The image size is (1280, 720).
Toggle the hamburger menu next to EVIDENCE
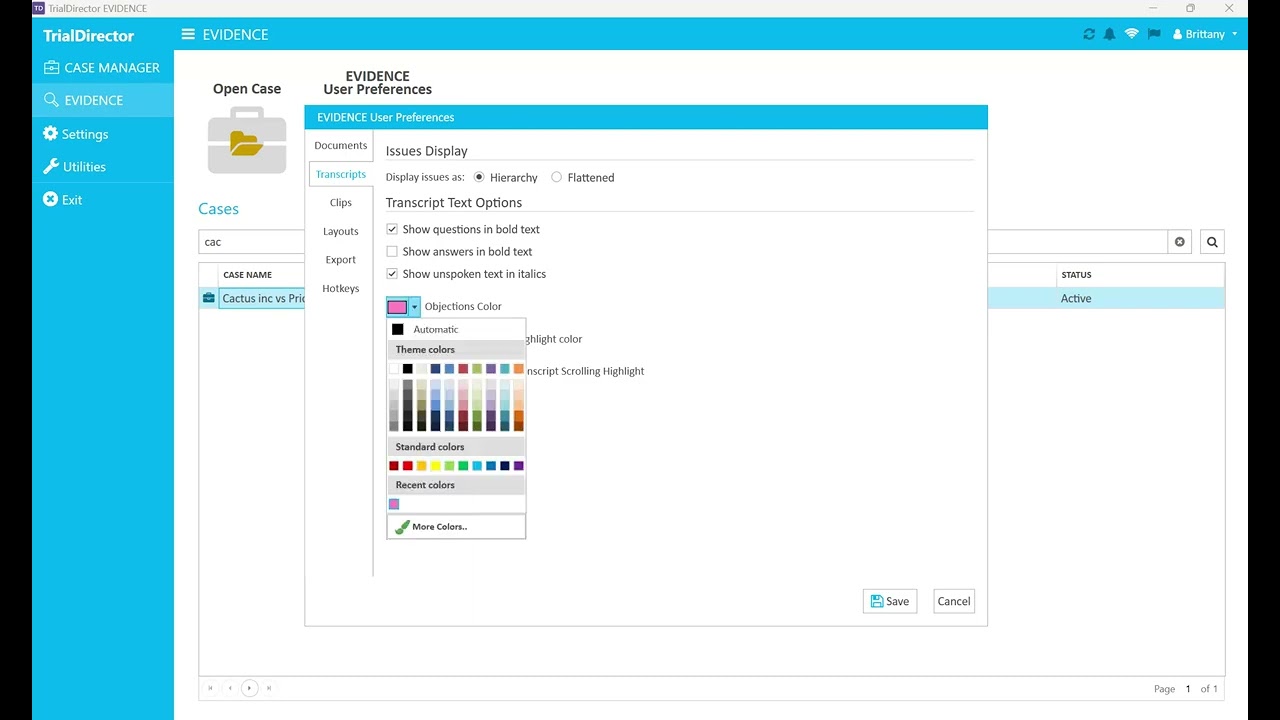click(x=188, y=34)
